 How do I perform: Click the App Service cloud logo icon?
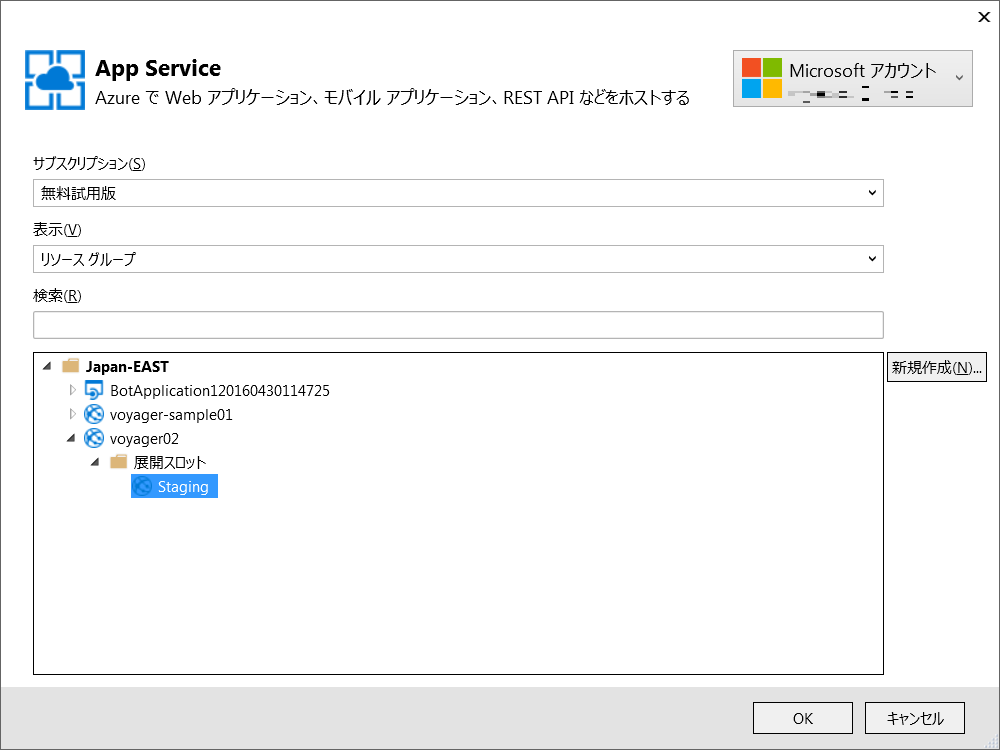click(55, 80)
